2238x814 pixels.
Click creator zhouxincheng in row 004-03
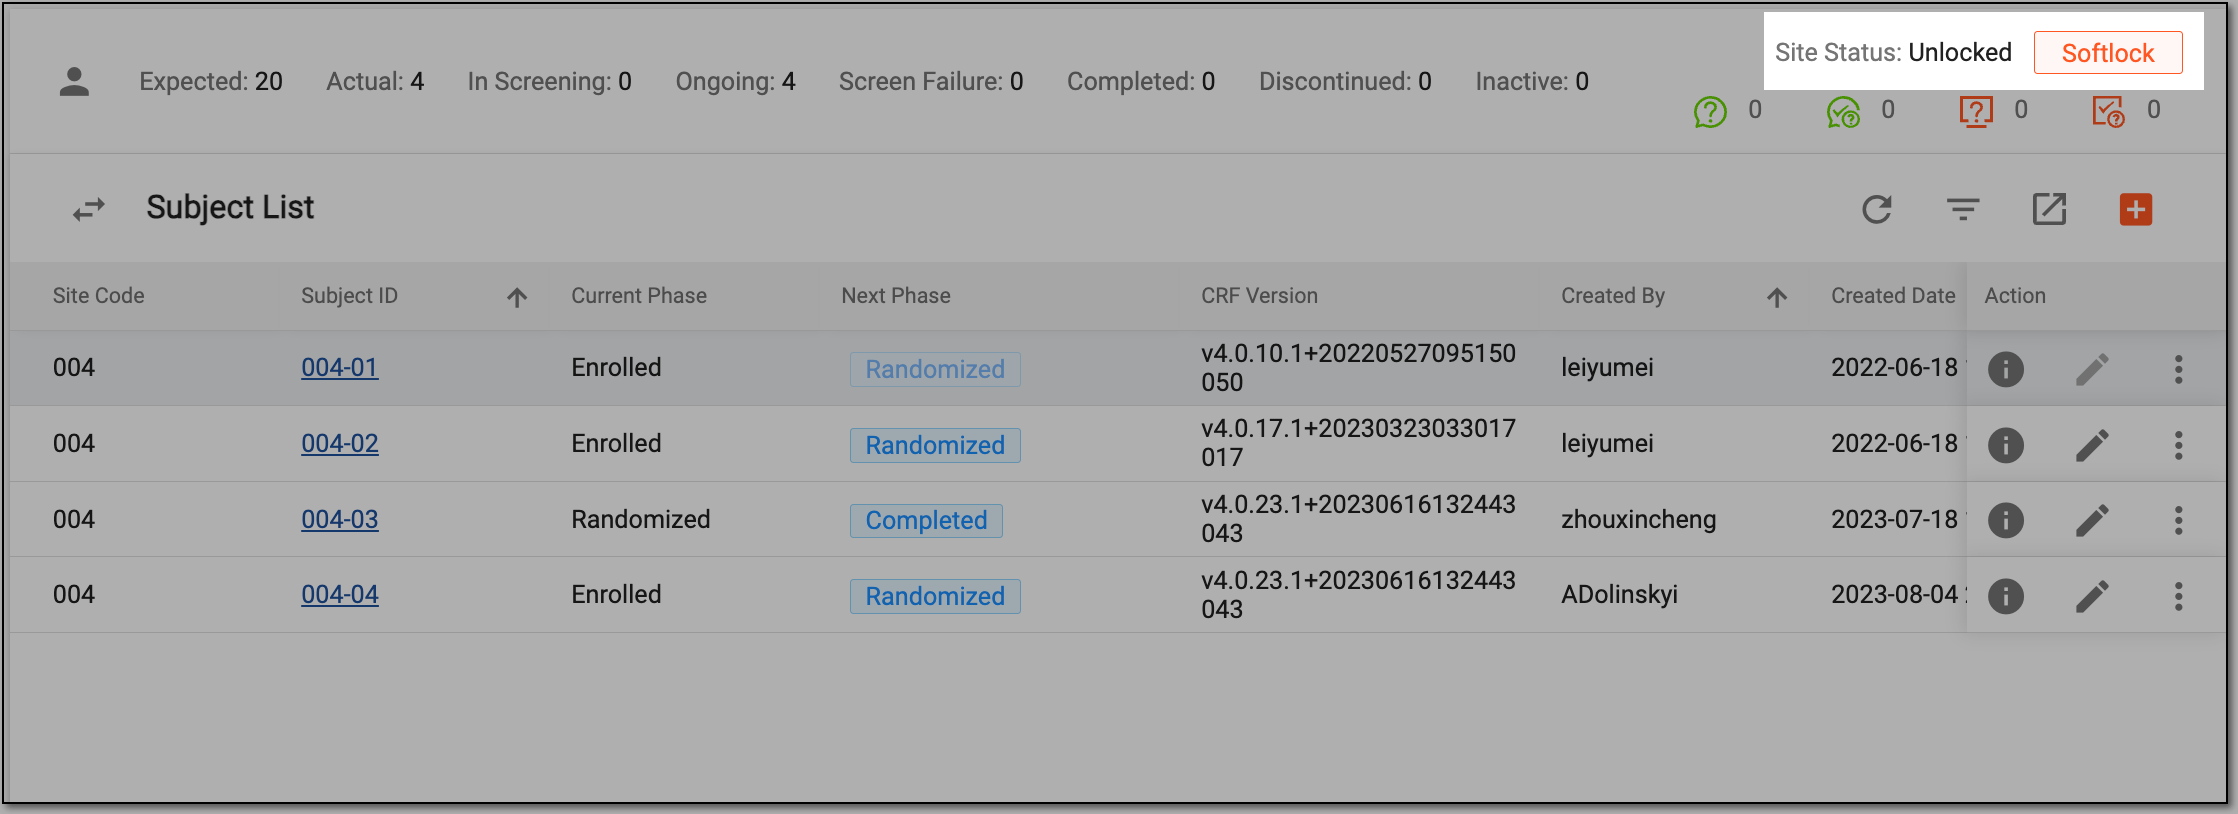pos(1639,519)
